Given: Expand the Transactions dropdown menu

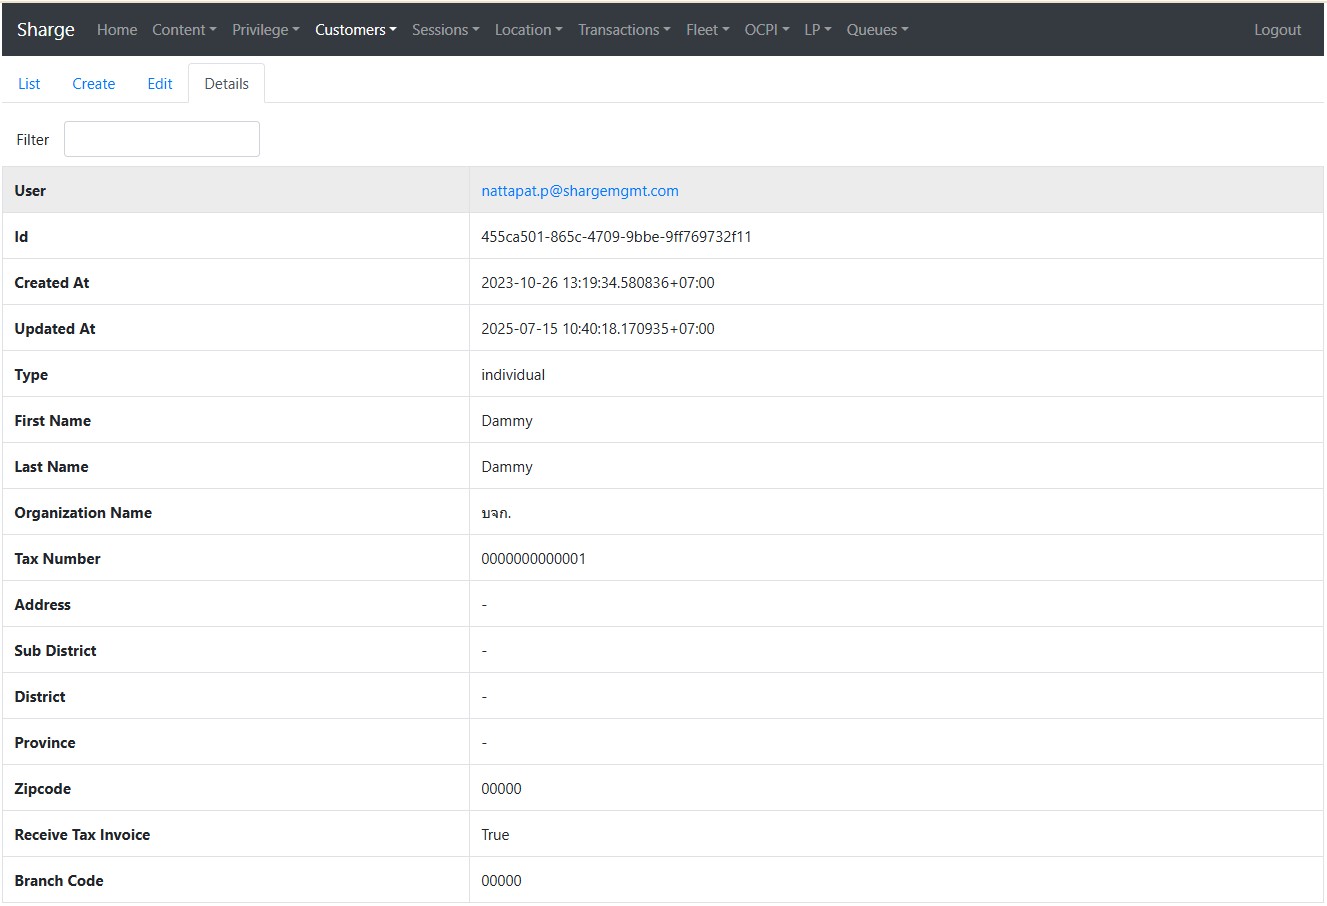Looking at the screenshot, I should pyautogui.click(x=624, y=30).
